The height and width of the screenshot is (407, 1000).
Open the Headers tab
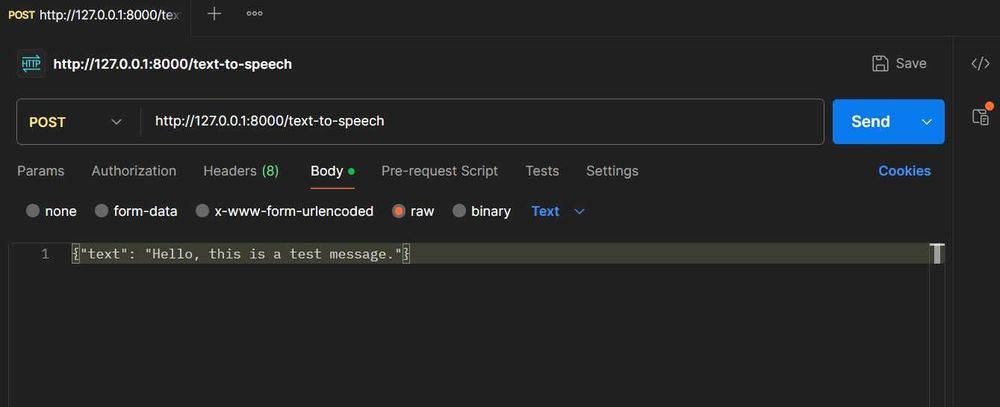pos(241,171)
